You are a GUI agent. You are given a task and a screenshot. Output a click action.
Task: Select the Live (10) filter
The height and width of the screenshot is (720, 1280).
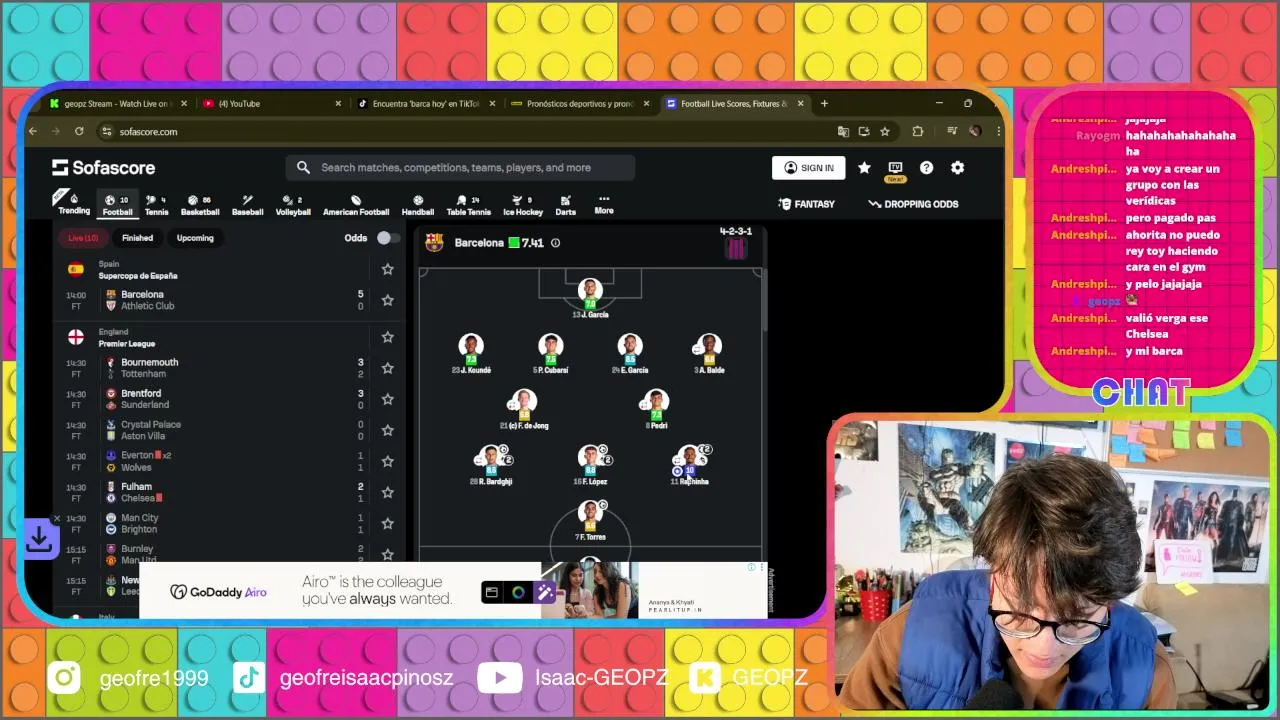tap(83, 238)
